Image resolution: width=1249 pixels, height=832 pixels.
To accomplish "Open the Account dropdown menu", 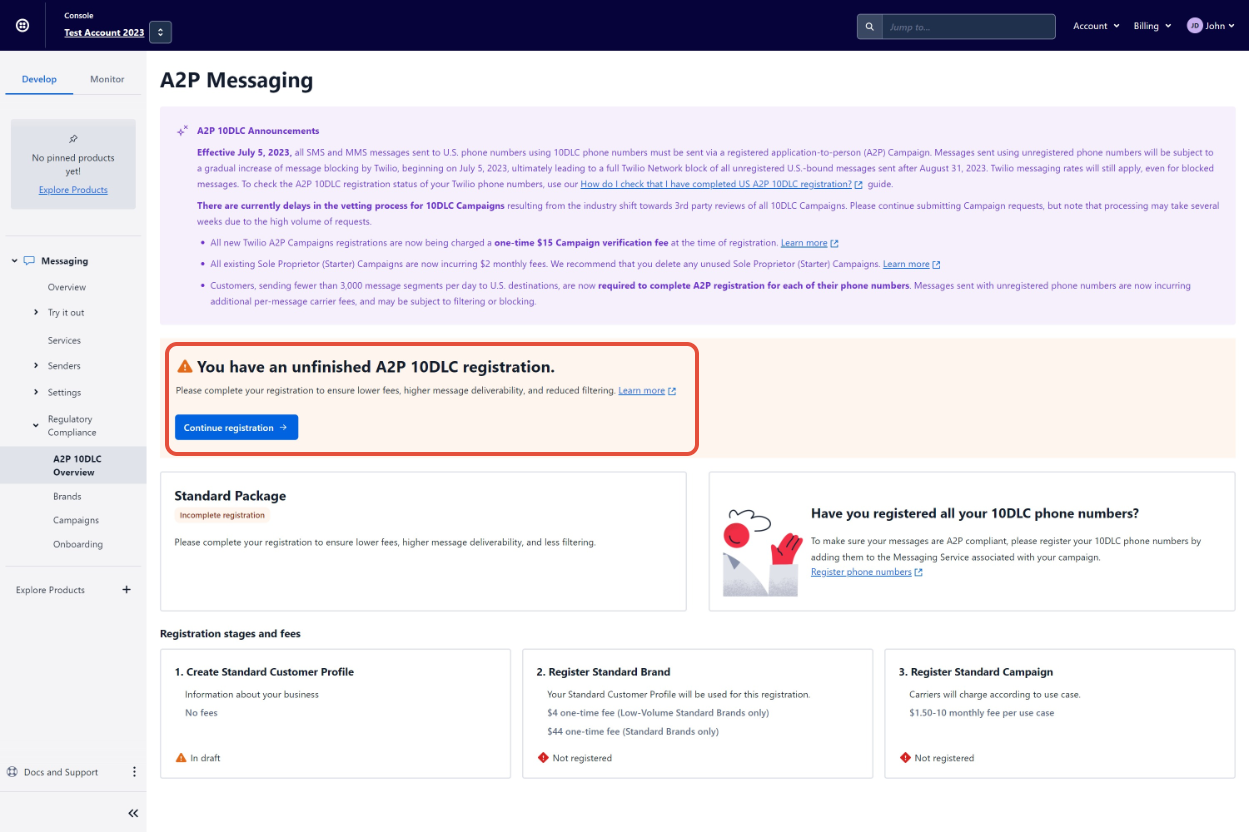I will coord(1096,26).
